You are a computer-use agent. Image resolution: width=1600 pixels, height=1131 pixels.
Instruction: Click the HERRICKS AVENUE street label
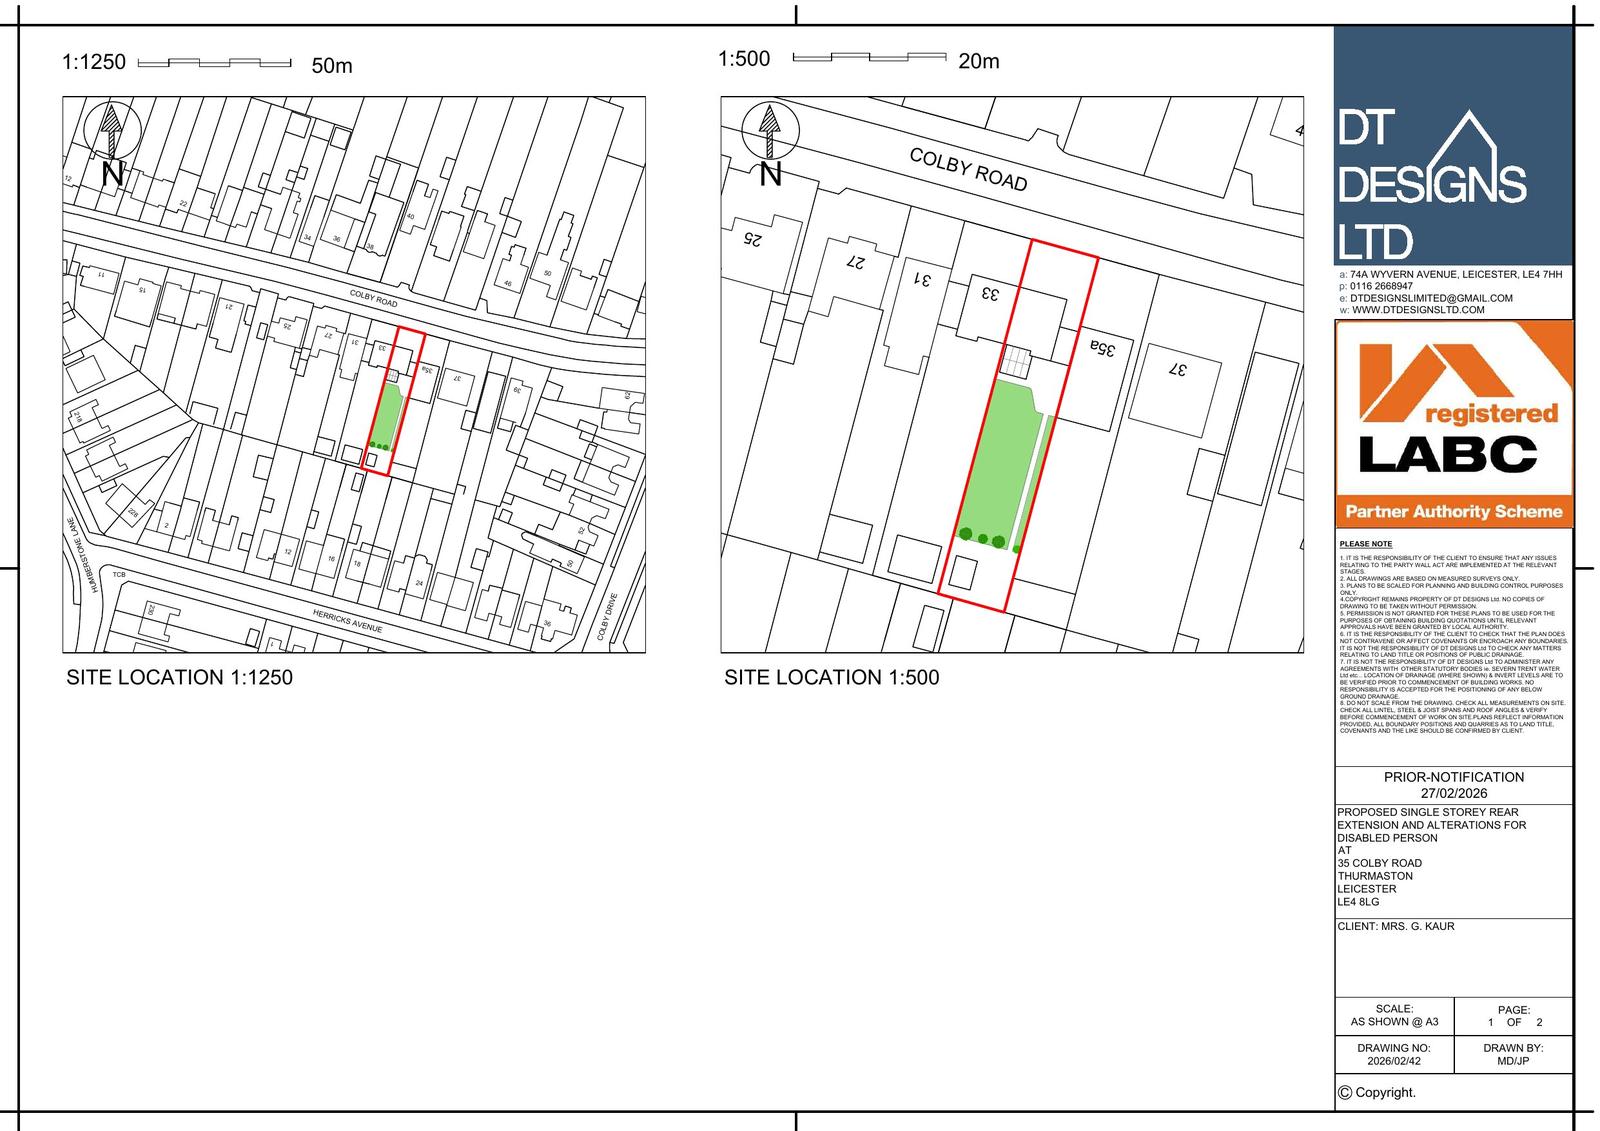(x=347, y=621)
